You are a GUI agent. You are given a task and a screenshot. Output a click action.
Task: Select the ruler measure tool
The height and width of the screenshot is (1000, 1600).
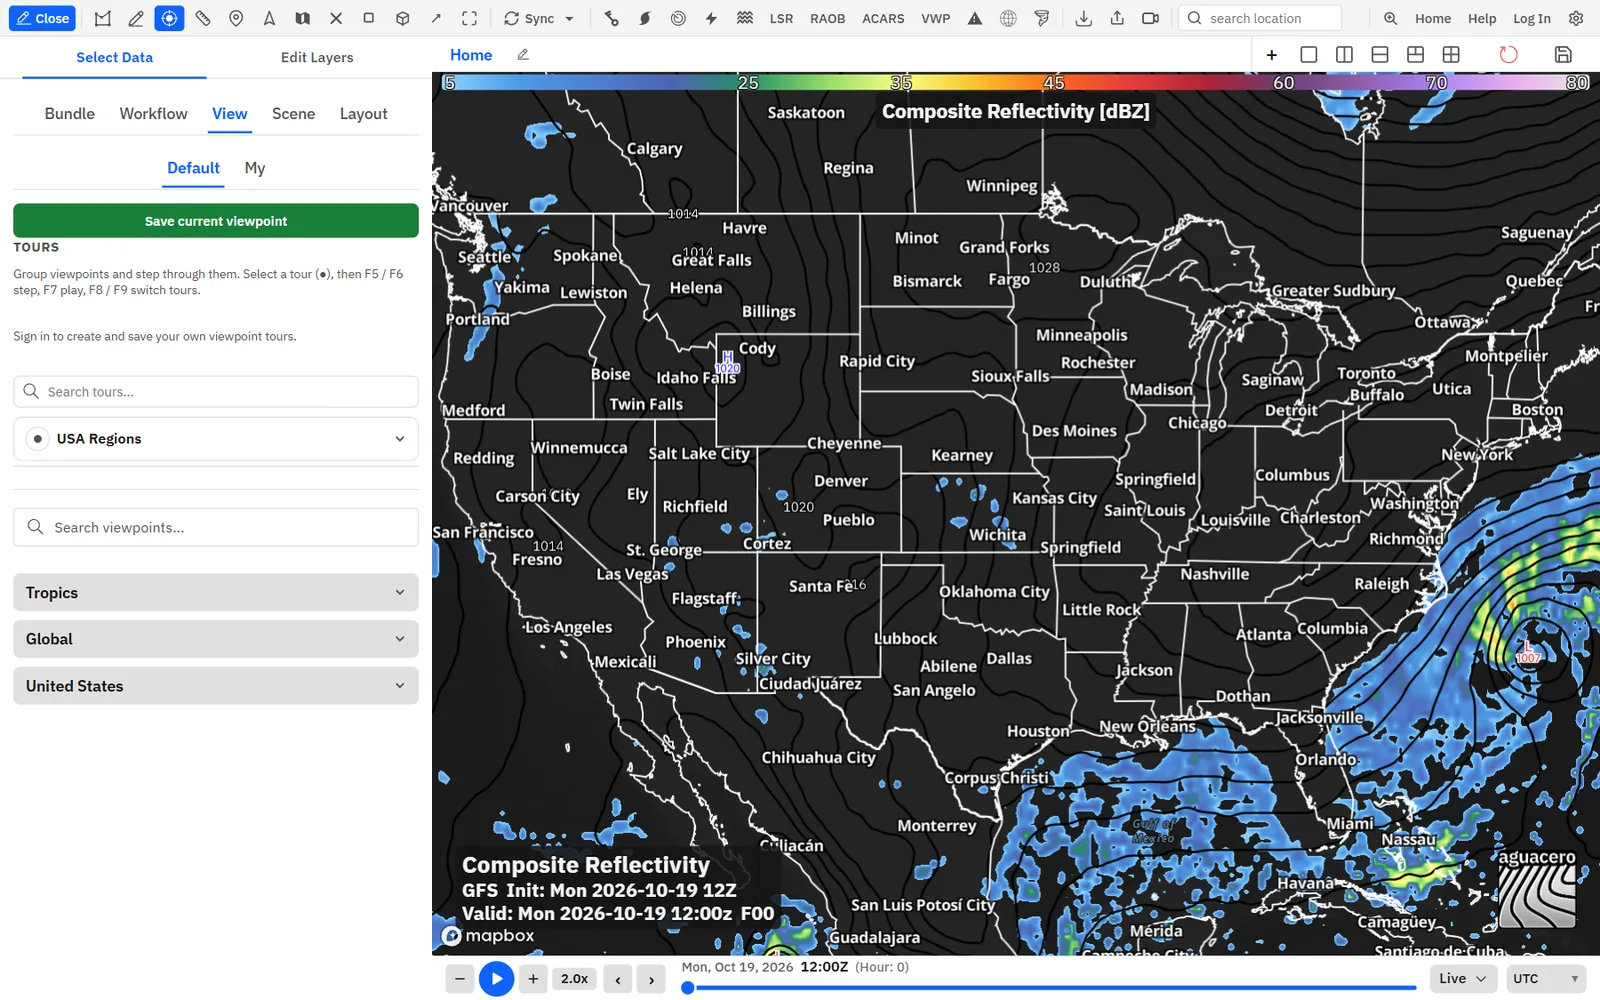[203, 18]
